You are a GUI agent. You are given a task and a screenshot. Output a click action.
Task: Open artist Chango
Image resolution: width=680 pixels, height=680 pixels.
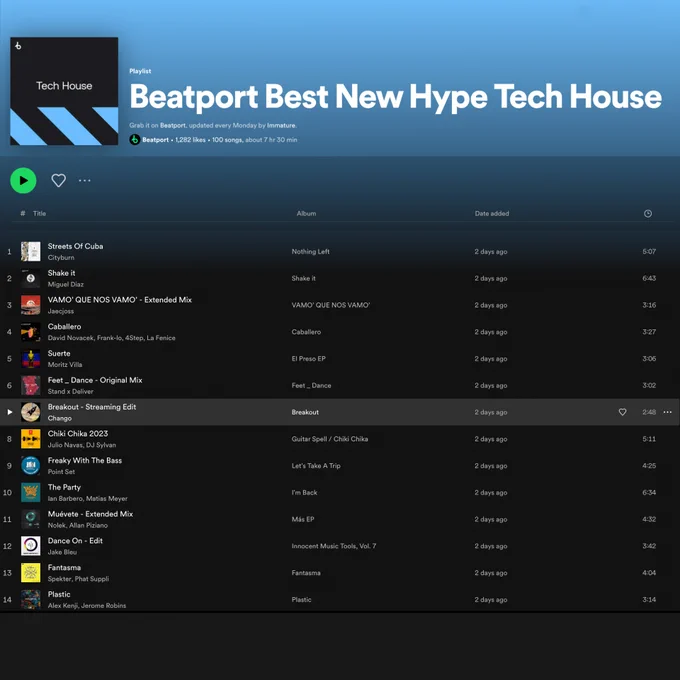59,418
